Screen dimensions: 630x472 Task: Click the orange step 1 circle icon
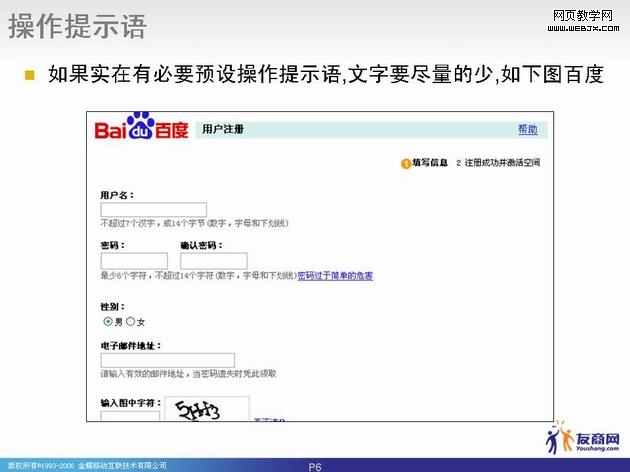406,162
